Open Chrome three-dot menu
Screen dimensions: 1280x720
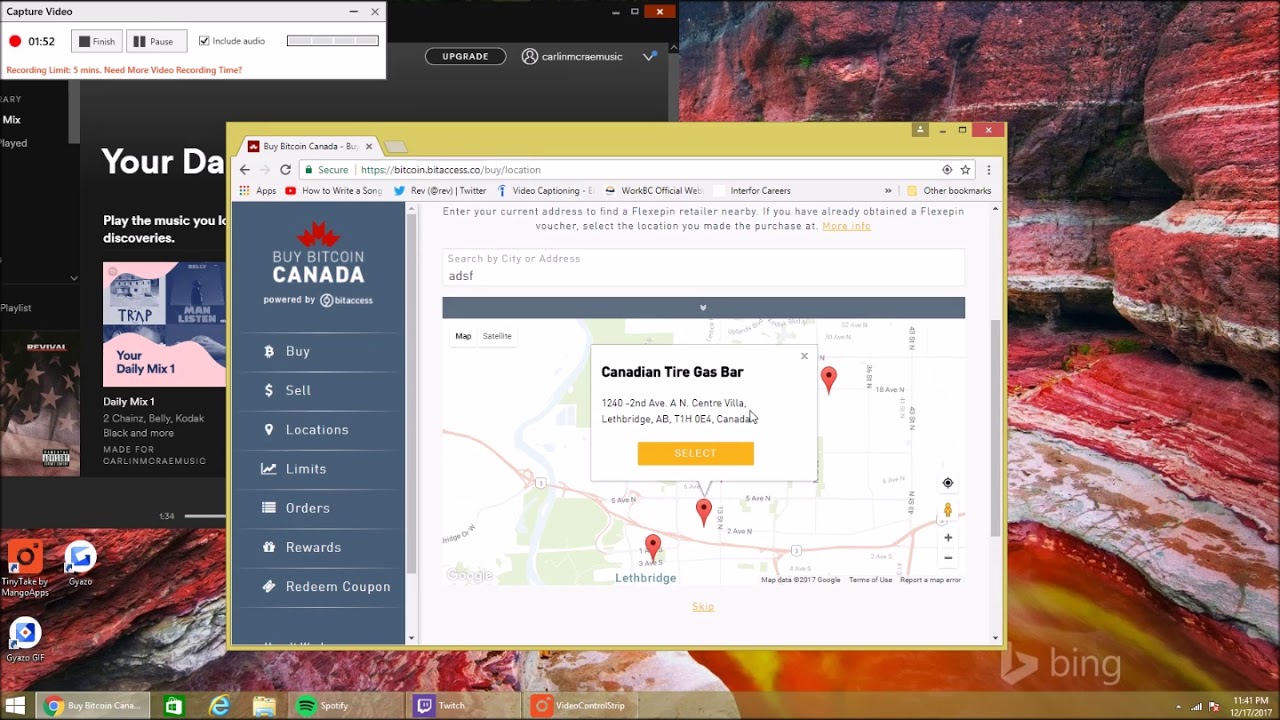click(x=989, y=170)
